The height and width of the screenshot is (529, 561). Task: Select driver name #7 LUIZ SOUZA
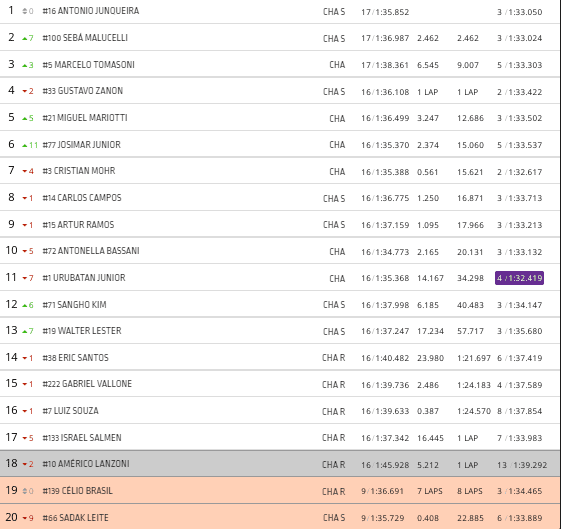tap(70, 411)
